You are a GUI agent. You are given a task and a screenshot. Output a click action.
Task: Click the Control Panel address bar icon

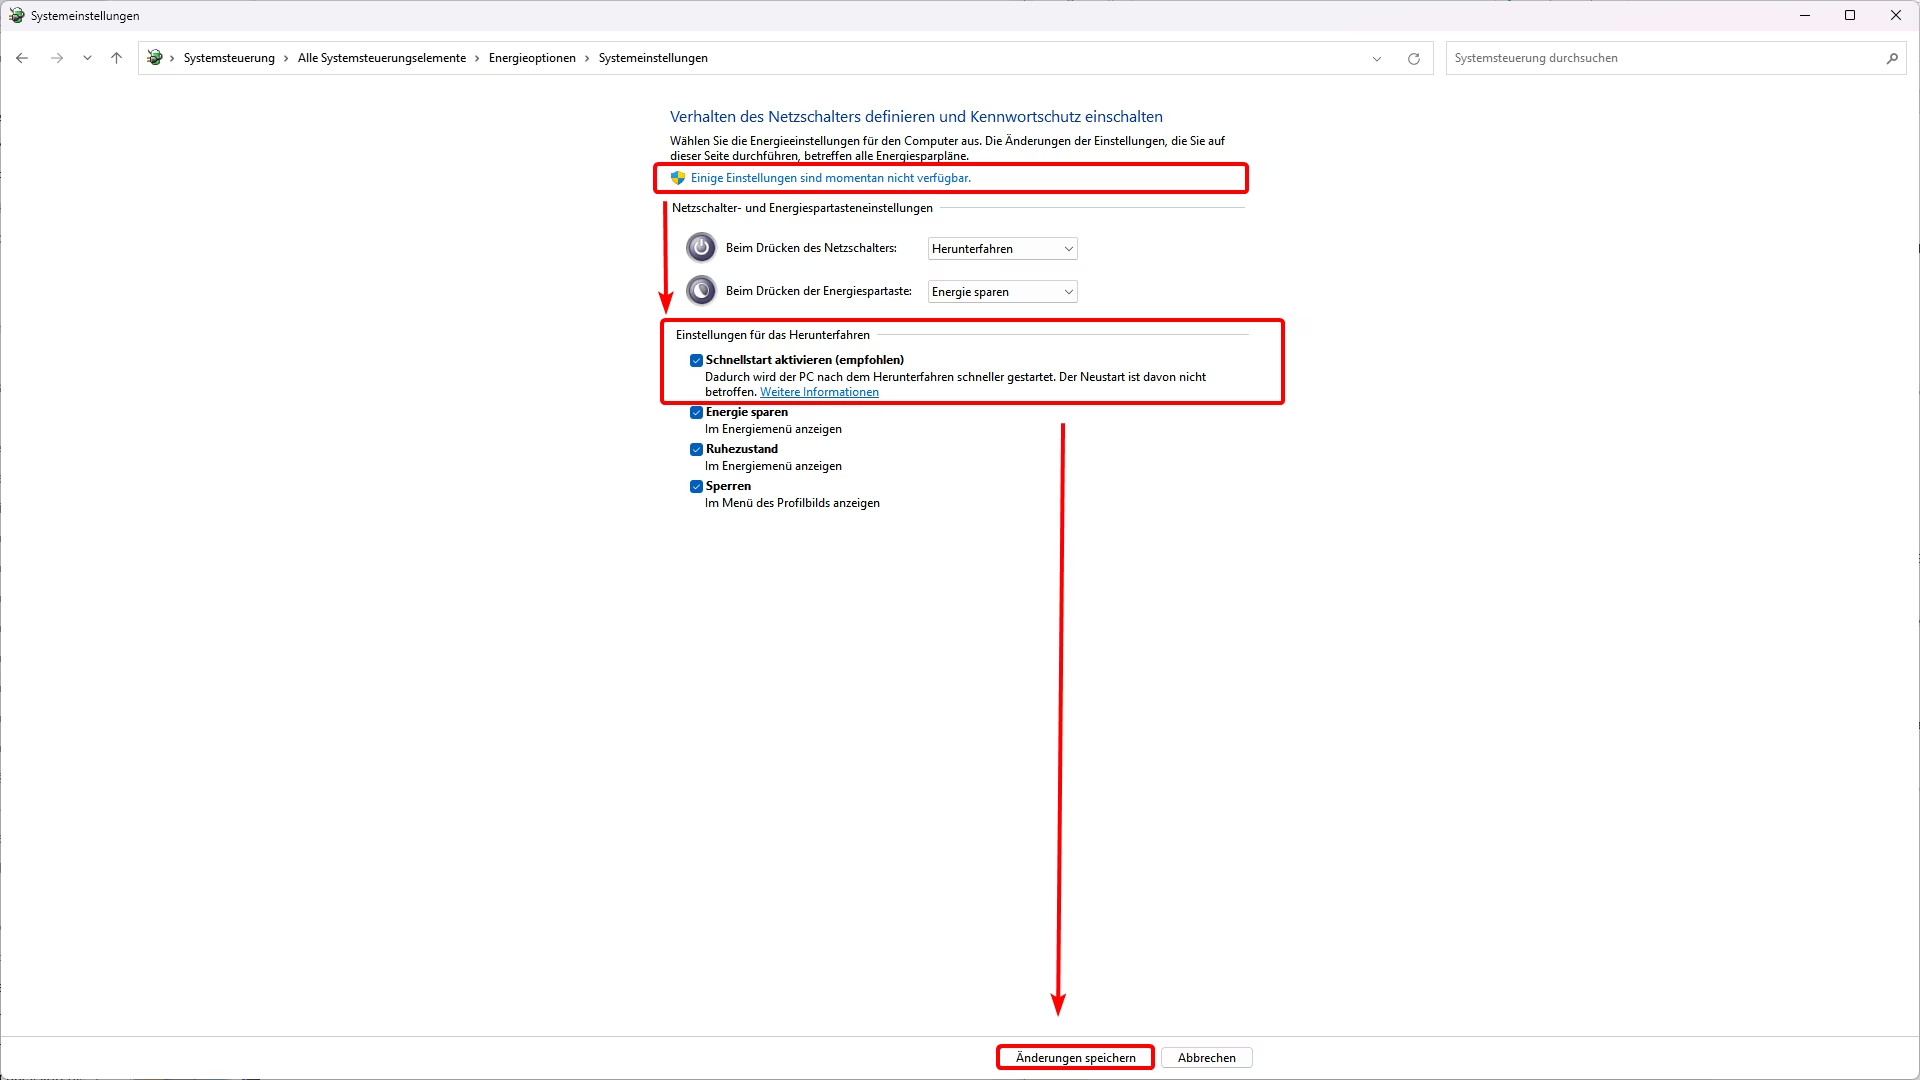(x=154, y=58)
